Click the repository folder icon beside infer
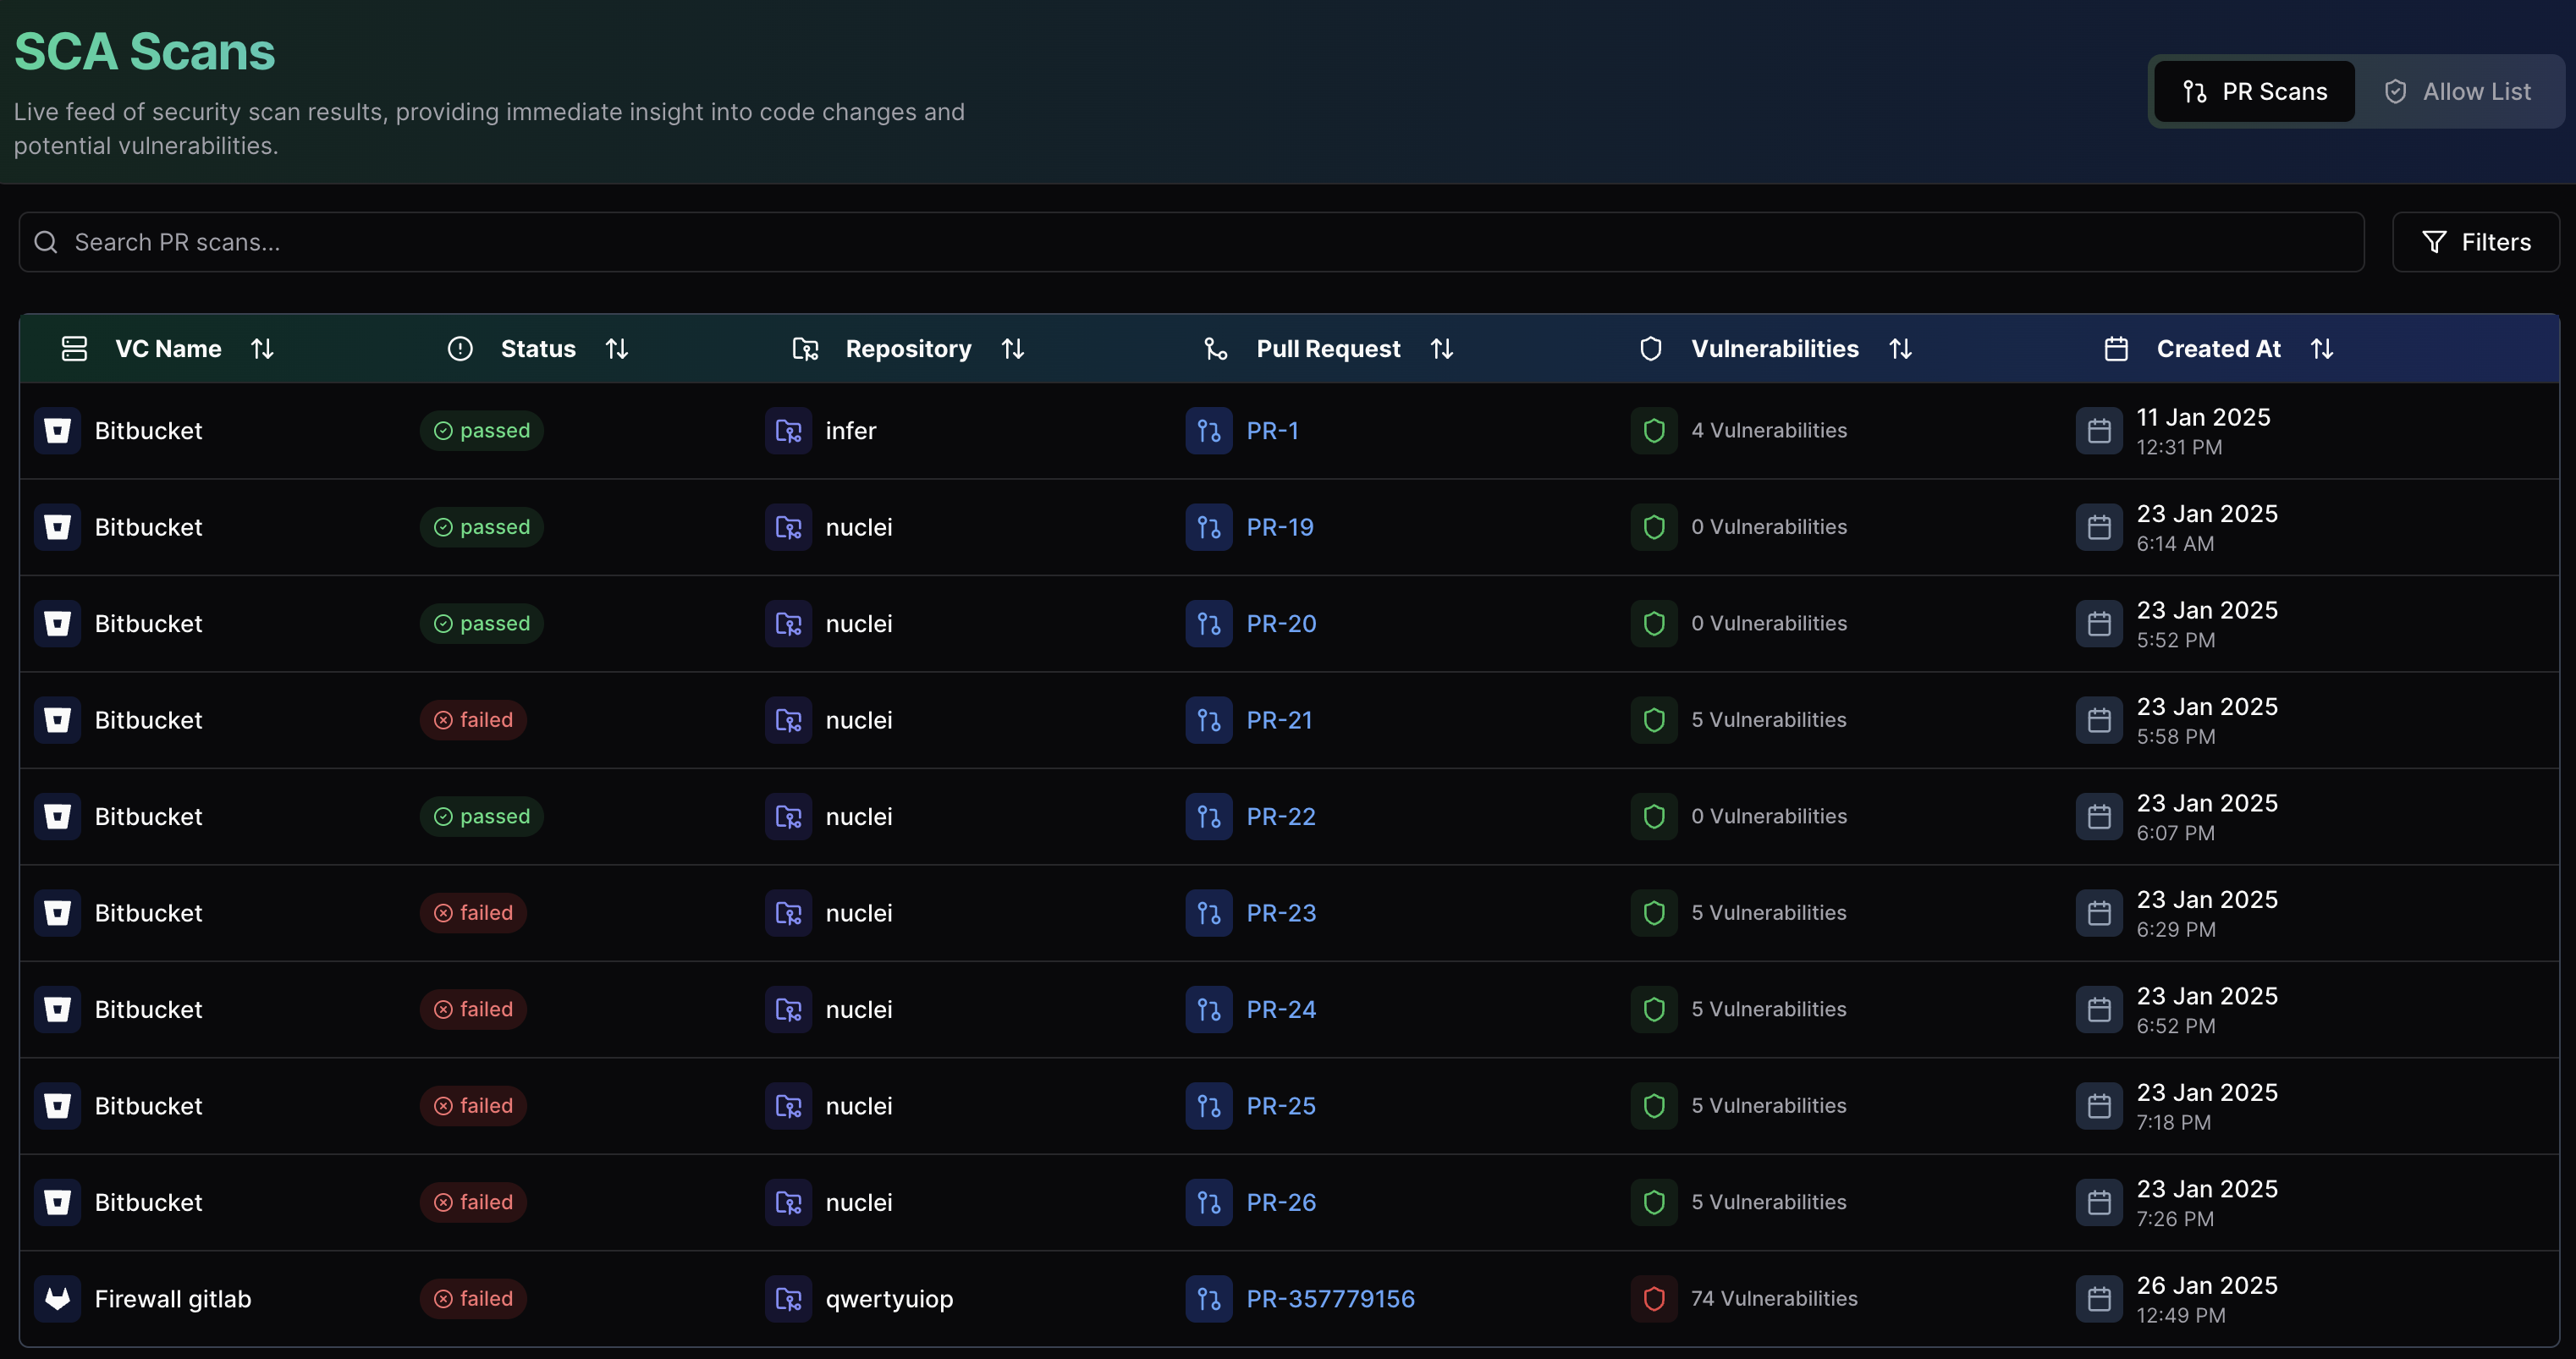Image resolution: width=2576 pixels, height=1359 pixels. click(x=788, y=431)
